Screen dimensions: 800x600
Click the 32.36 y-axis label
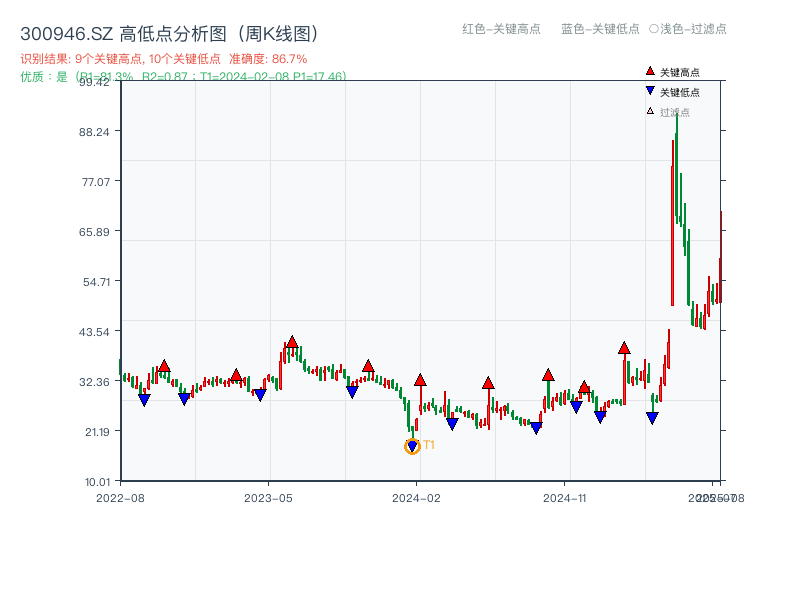coord(94,382)
